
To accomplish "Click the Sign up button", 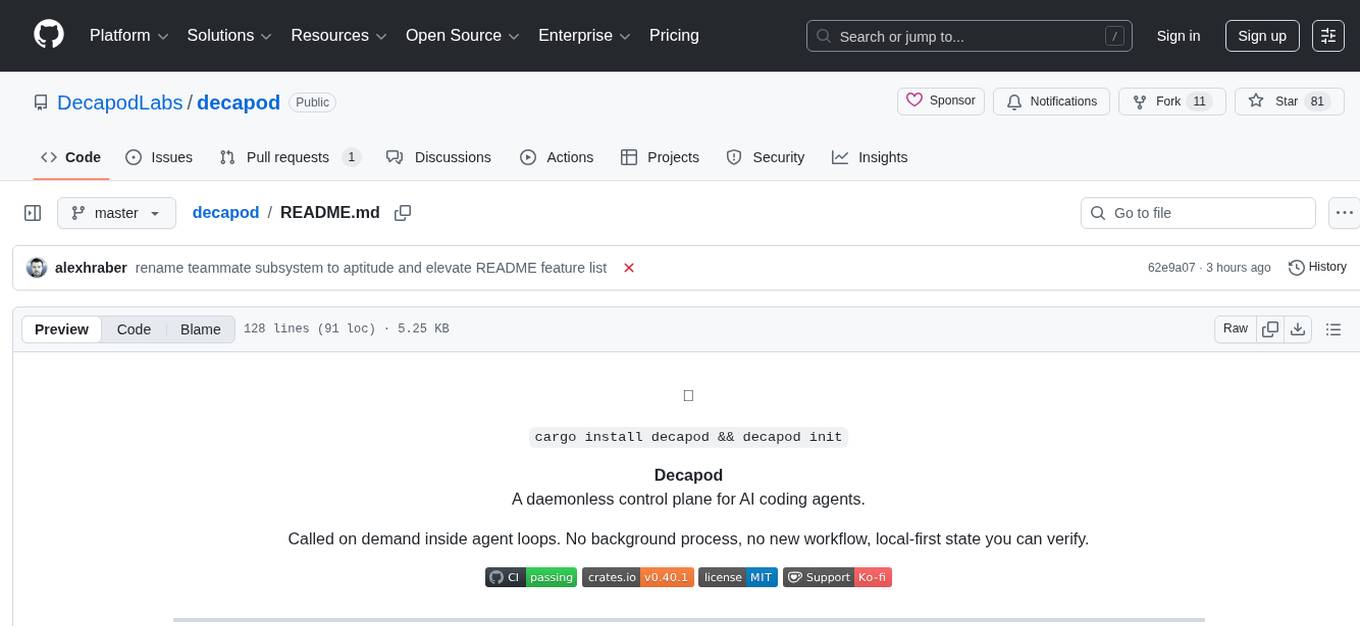I will coord(1261,35).
